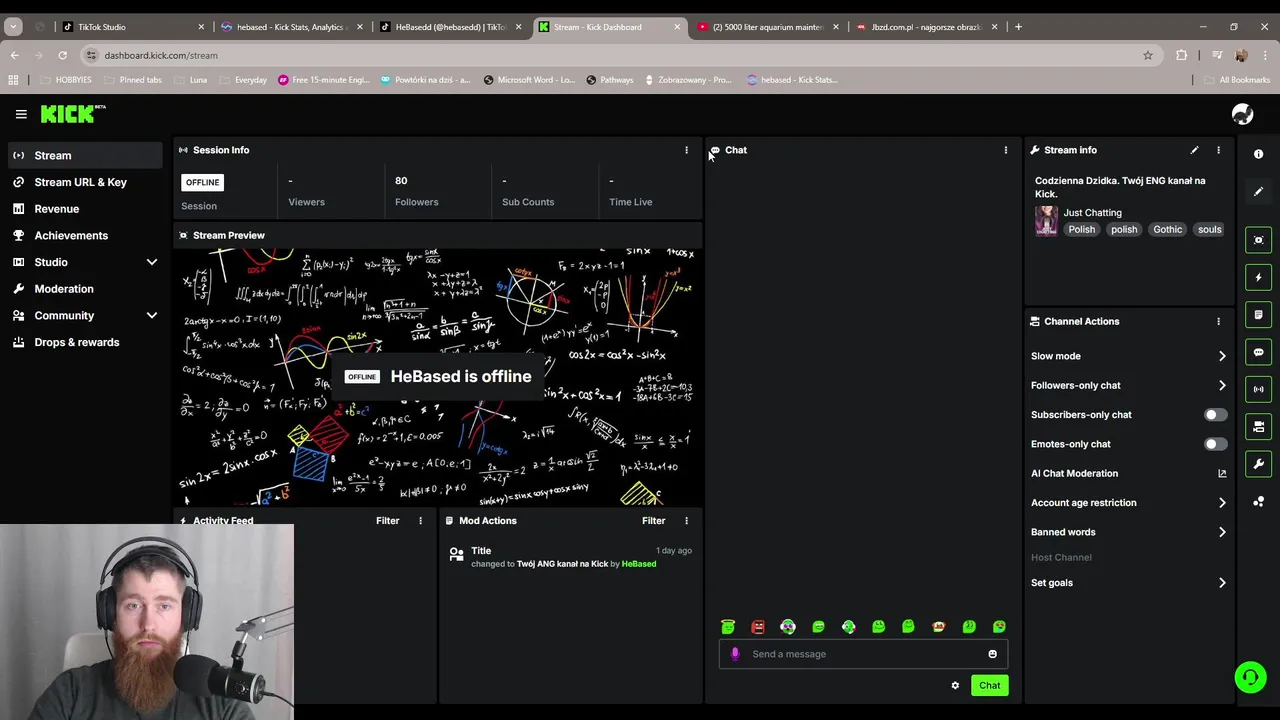
Task: Click the Polish tag chip
Action: (x=1081, y=229)
